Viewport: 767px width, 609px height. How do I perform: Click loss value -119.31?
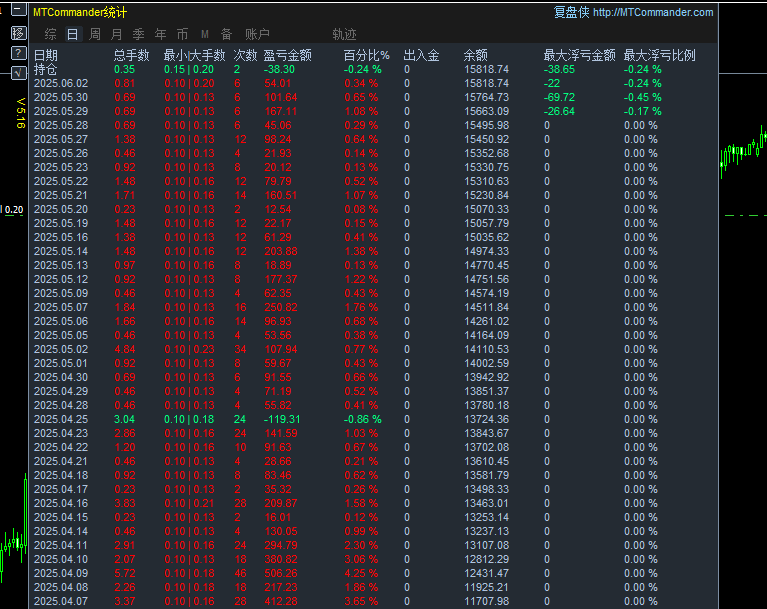pyautogui.click(x=282, y=419)
